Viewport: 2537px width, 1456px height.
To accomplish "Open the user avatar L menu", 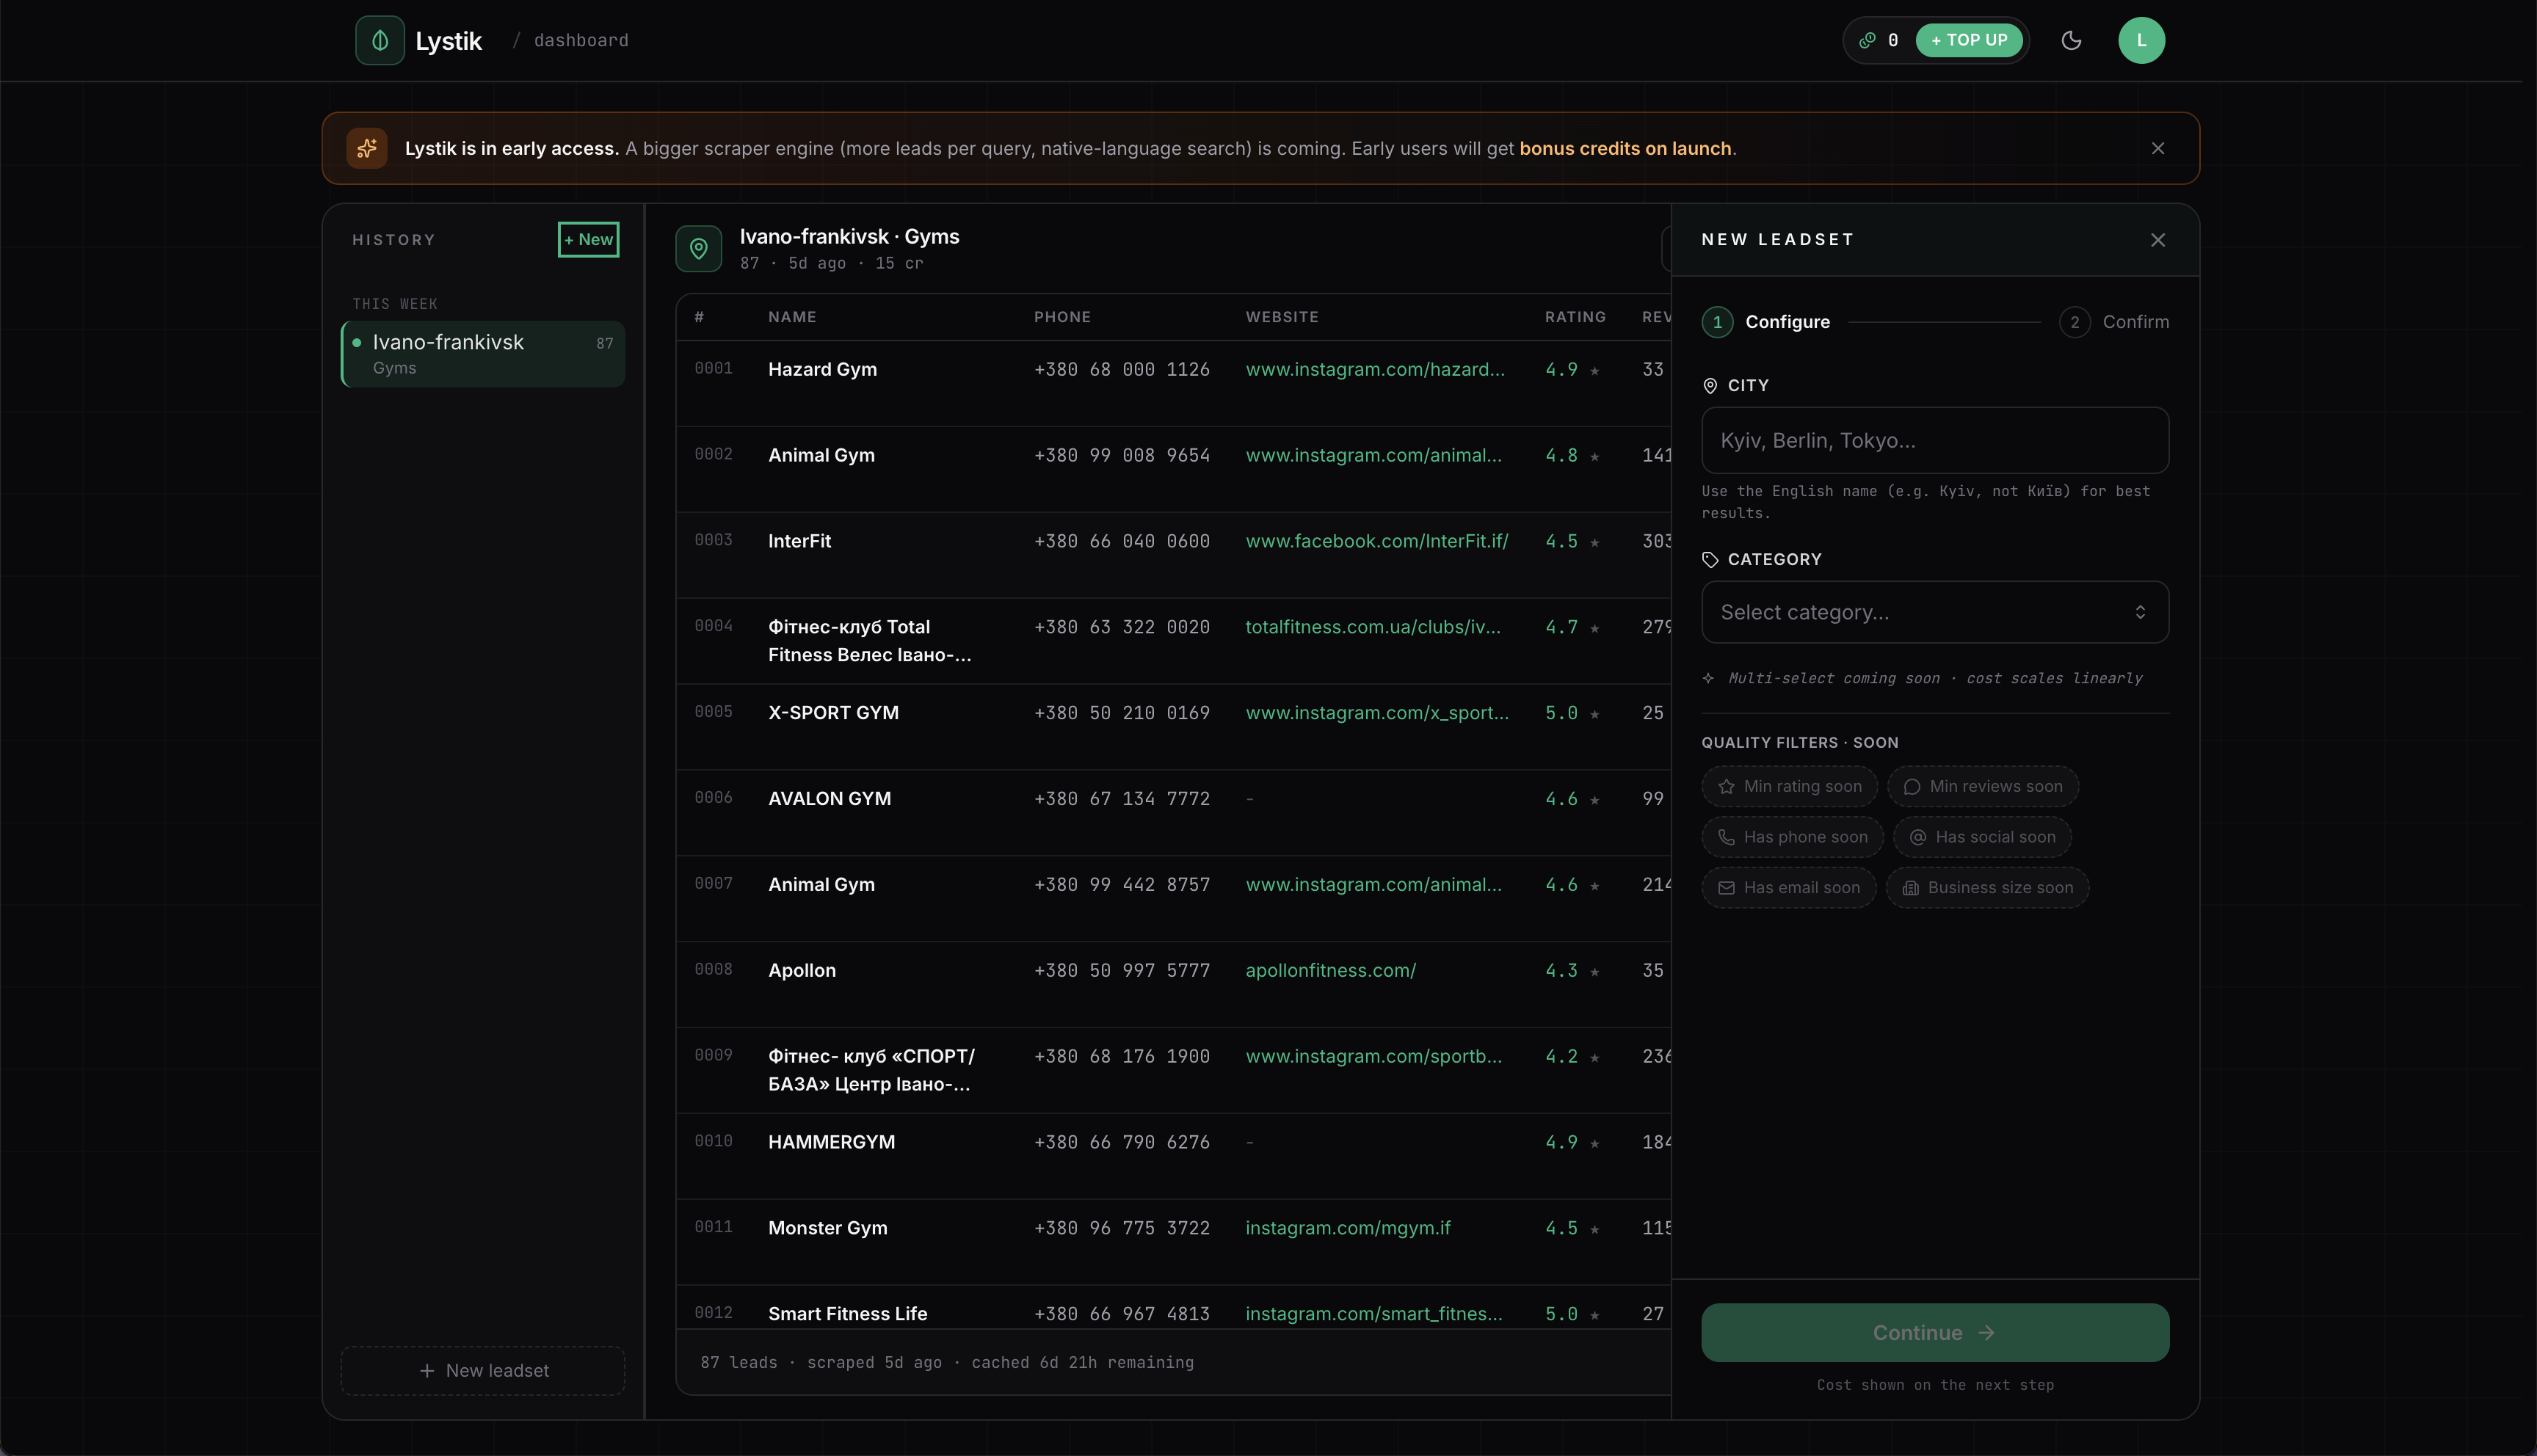I will pyautogui.click(x=2141, y=40).
